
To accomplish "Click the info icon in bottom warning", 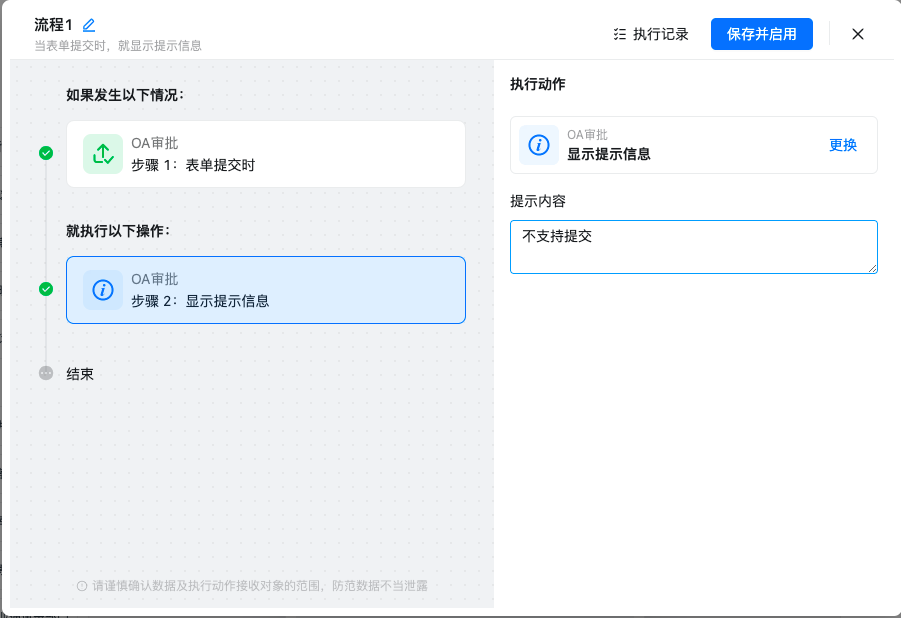I will (82, 586).
